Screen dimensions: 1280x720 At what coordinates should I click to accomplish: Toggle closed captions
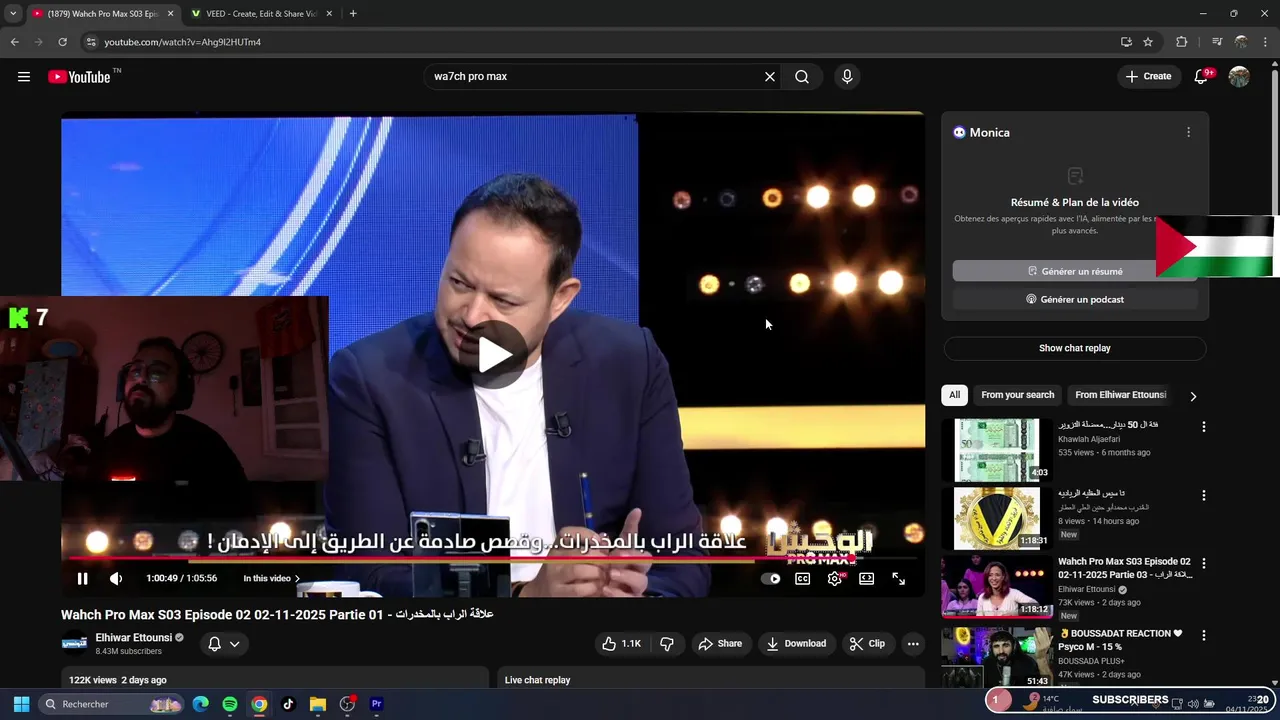pos(802,578)
